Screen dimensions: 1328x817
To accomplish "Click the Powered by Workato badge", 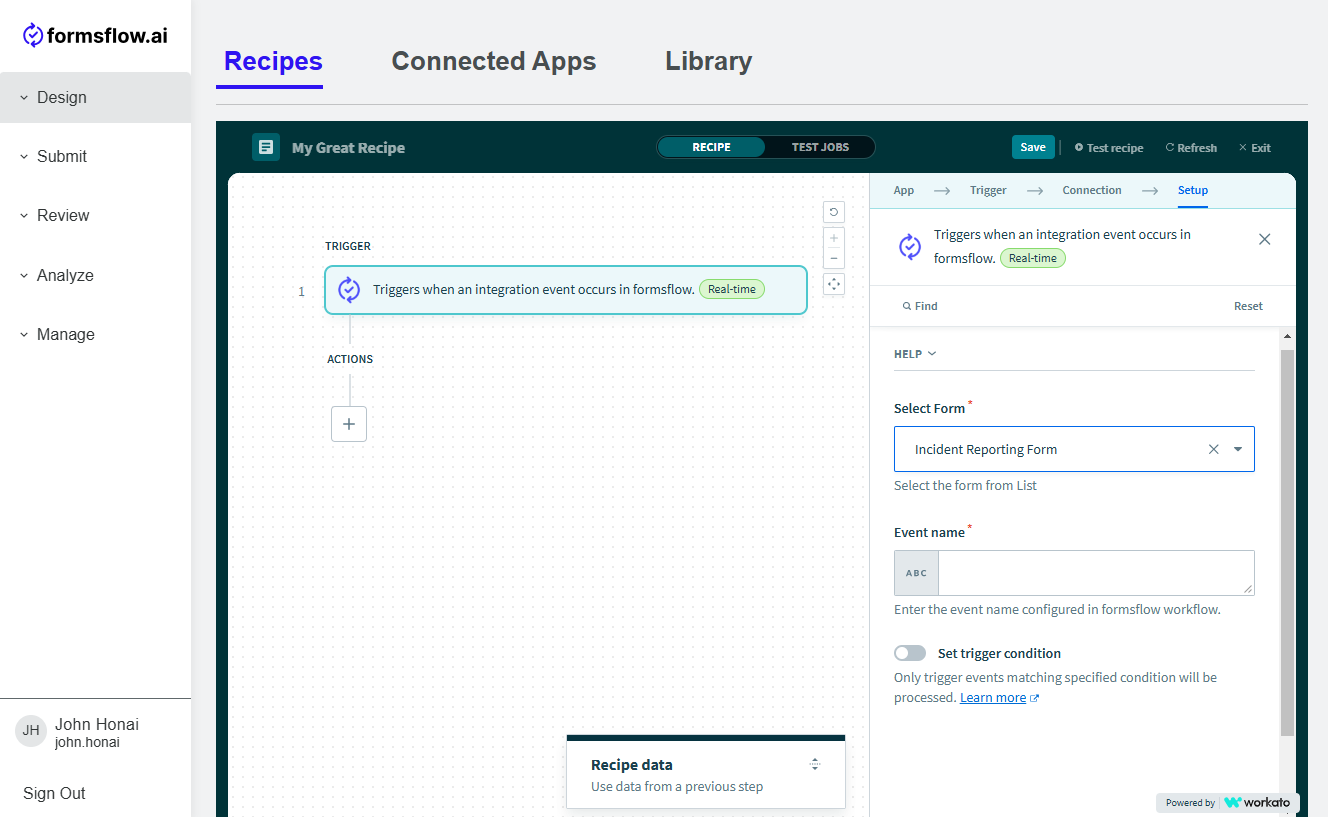I will pyautogui.click(x=1229, y=802).
